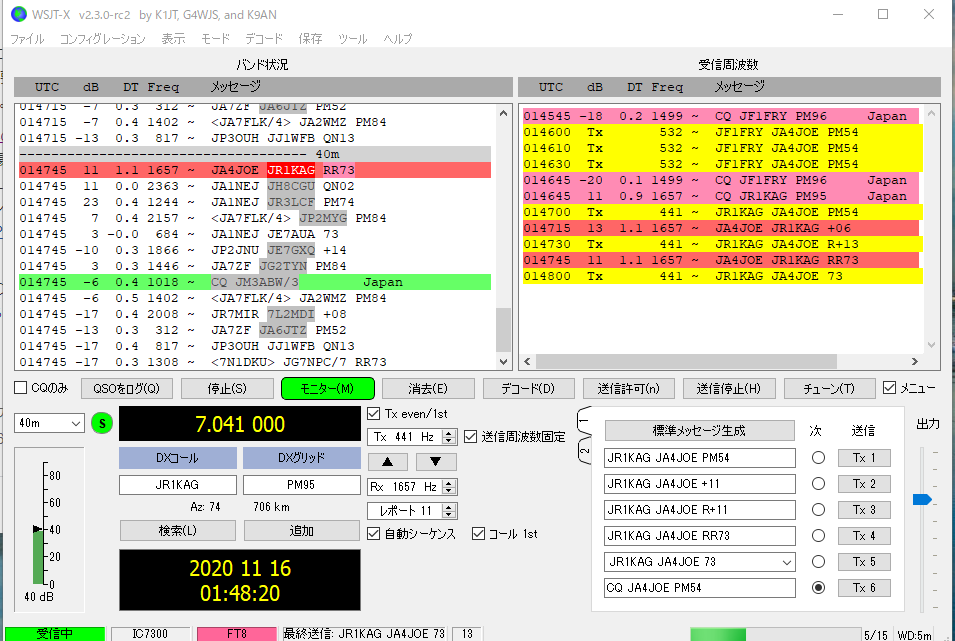Click the Rx 1657 Hz frequency stepper
The image size is (955, 641).
pos(449,486)
